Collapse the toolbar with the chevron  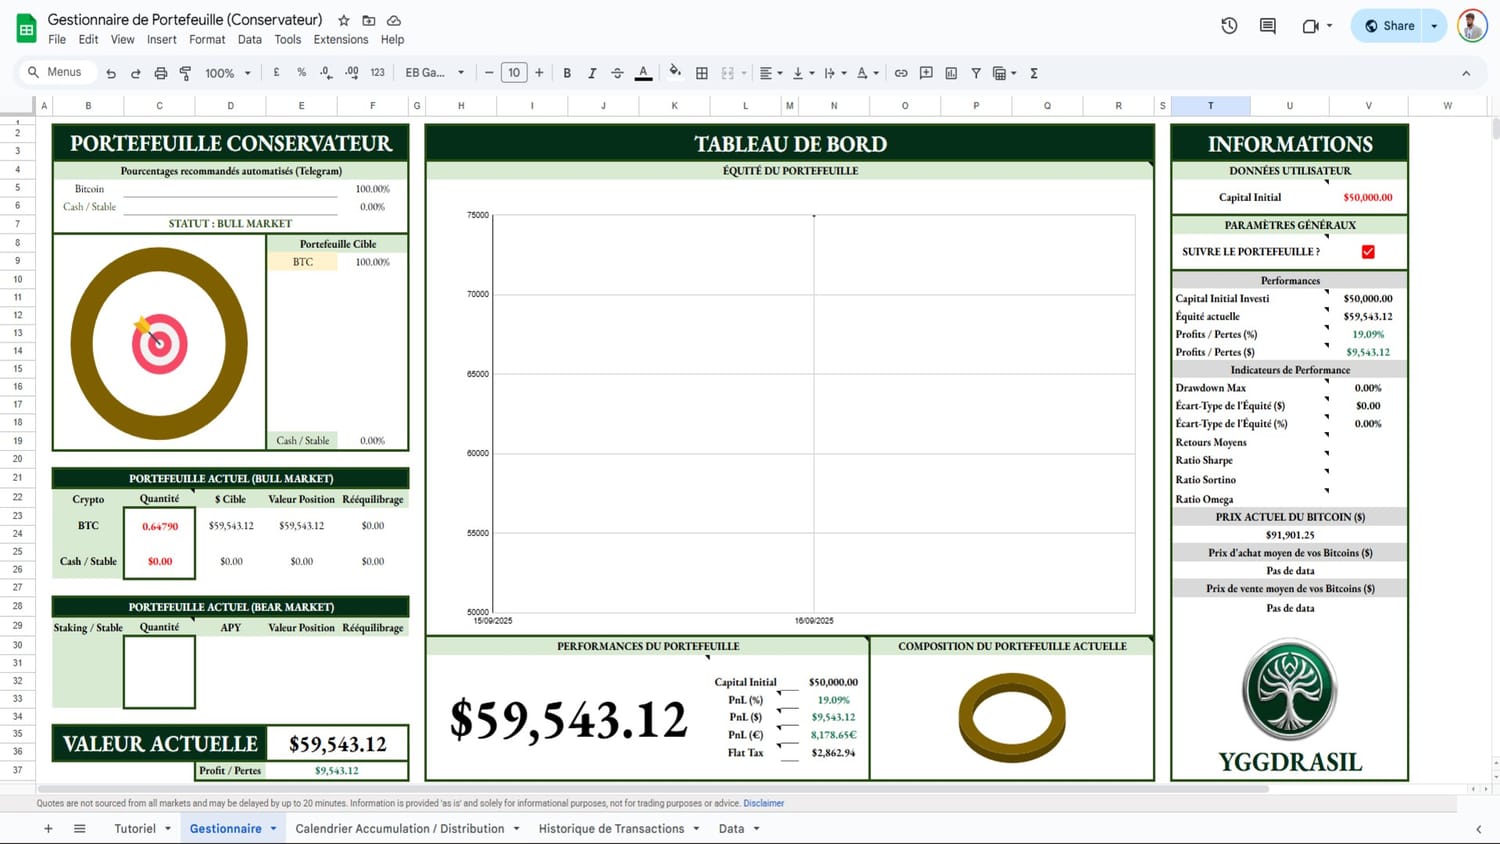coord(1466,73)
